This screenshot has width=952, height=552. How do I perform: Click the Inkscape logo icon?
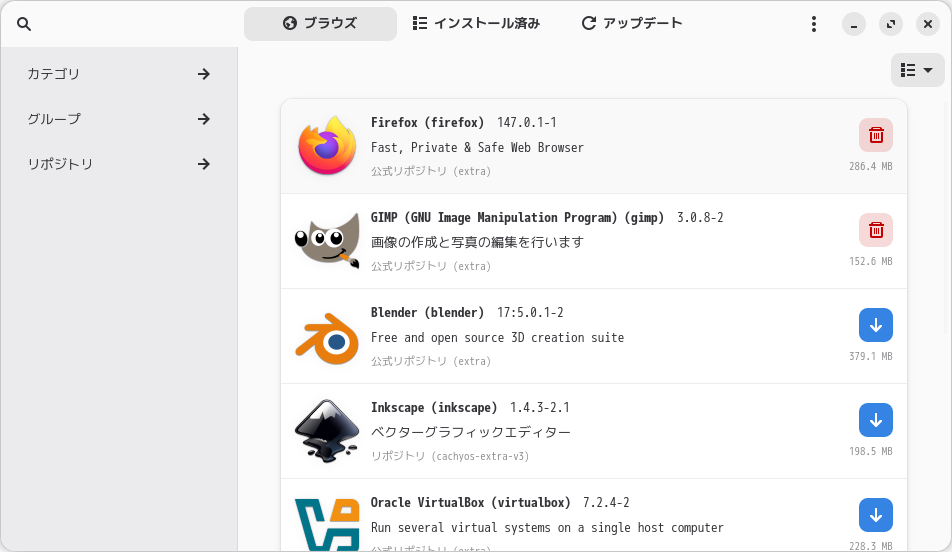click(x=327, y=431)
